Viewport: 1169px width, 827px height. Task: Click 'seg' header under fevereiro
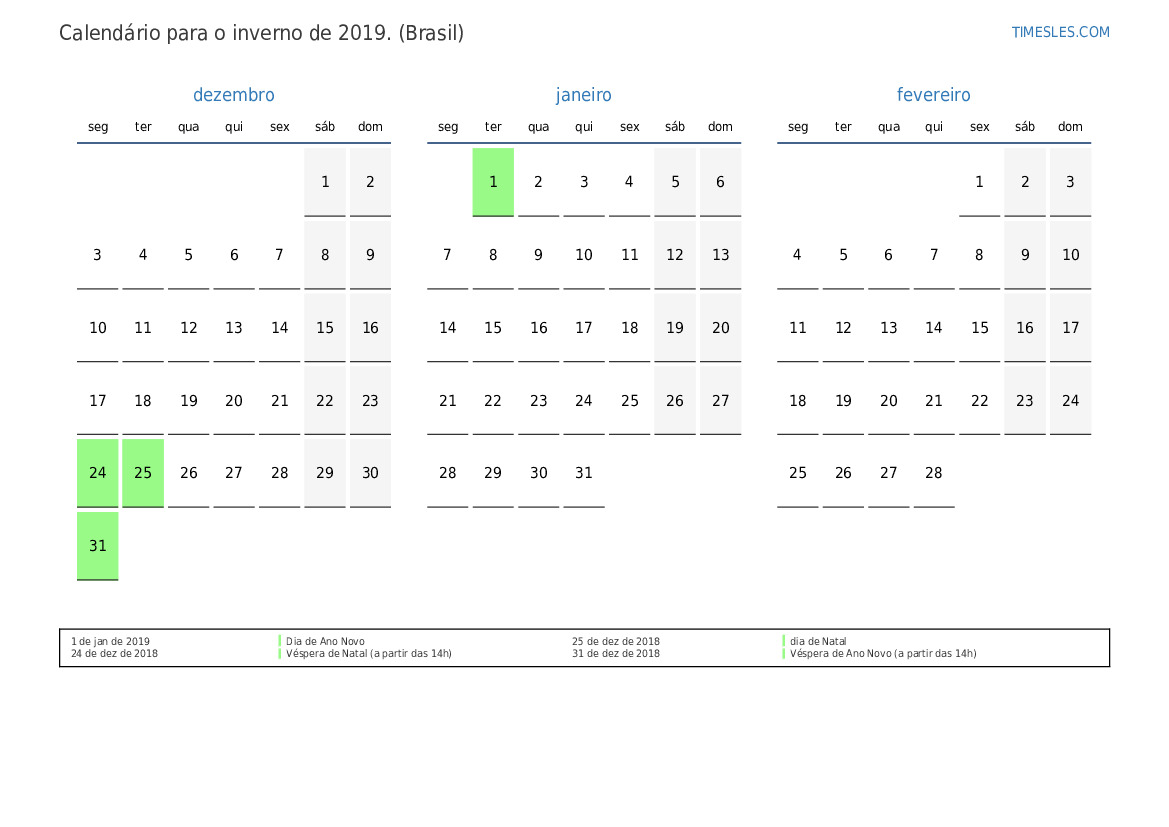[798, 127]
